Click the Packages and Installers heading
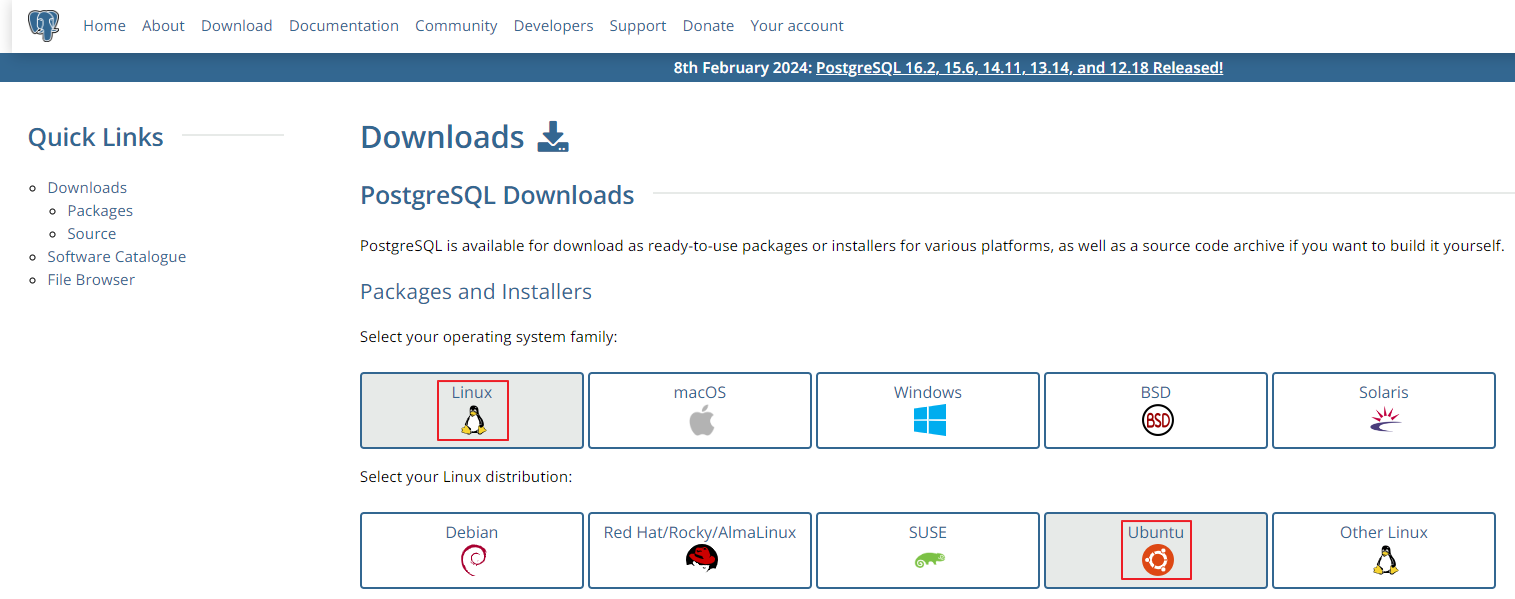Viewport: 1515px width, 599px height. click(476, 292)
